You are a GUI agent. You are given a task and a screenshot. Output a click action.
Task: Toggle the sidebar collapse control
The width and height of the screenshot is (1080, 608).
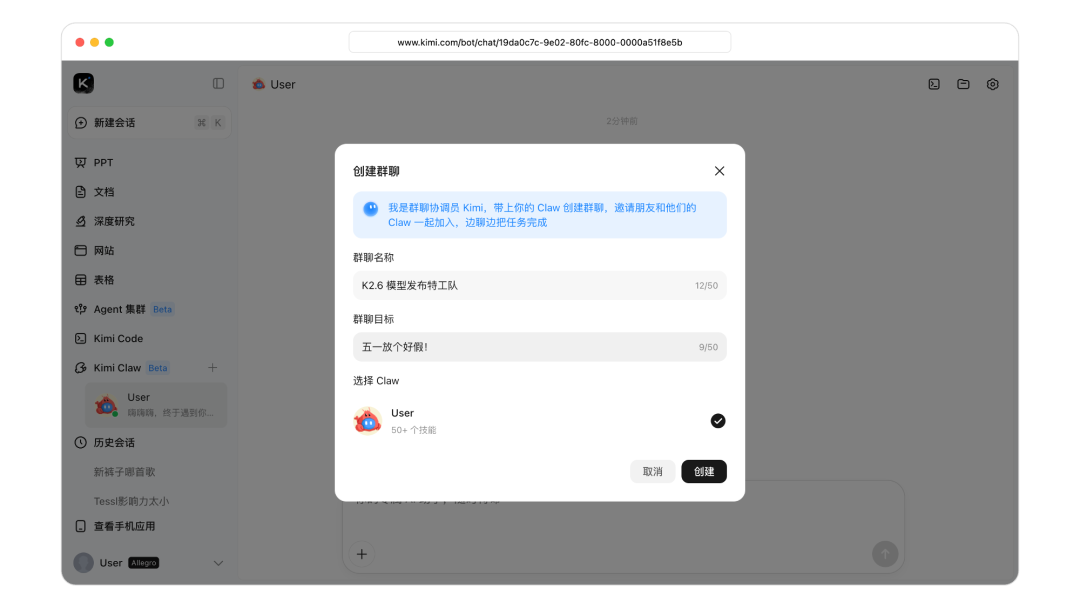coord(218,84)
